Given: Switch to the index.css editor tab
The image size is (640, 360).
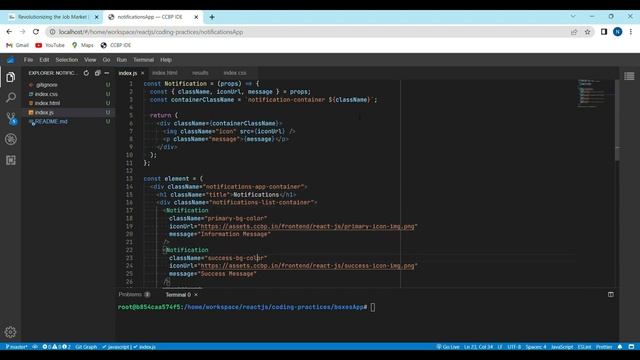Looking at the screenshot, I should (235, 73).
